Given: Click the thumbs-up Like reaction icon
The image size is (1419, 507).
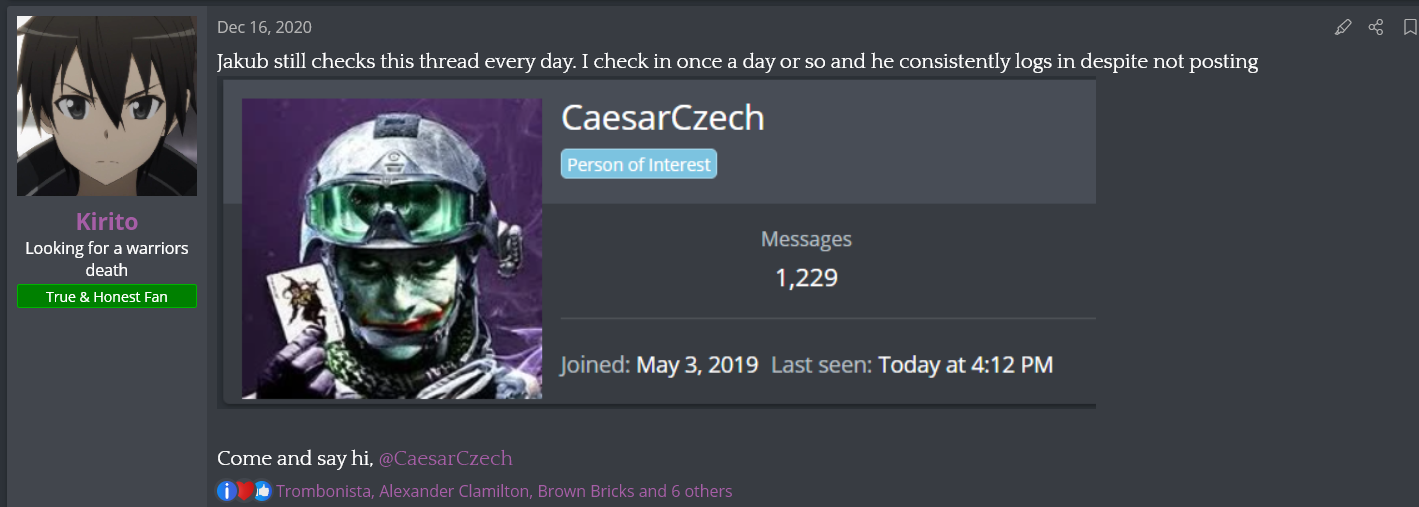Looking at the screenshot, I should tap(262, 491).
